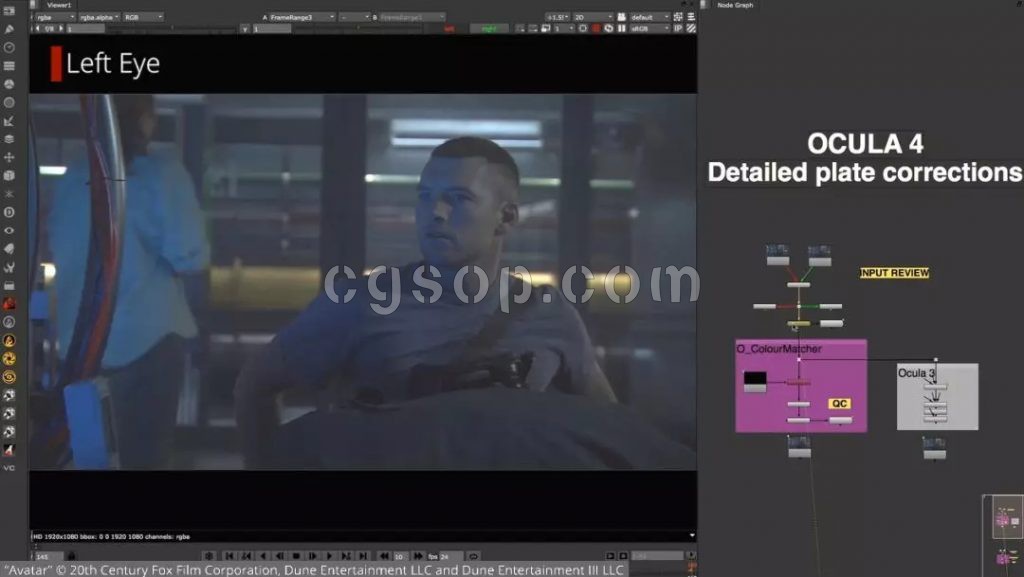The image size is (1024, 577).
Task: Skip forward by 10 frames
Action: click(418, 556)
